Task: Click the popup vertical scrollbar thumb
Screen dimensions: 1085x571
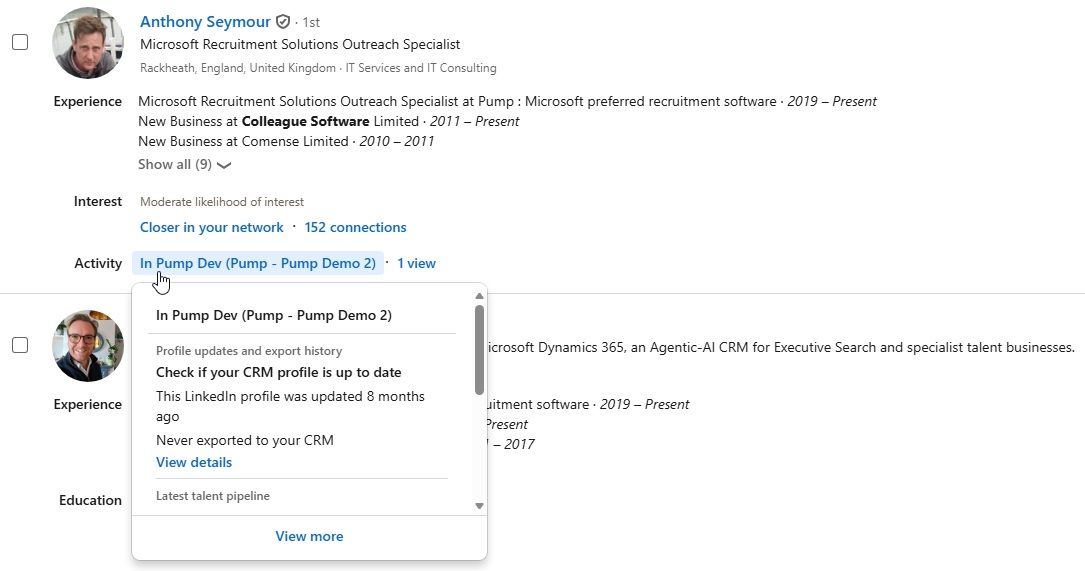Action: 479,350
